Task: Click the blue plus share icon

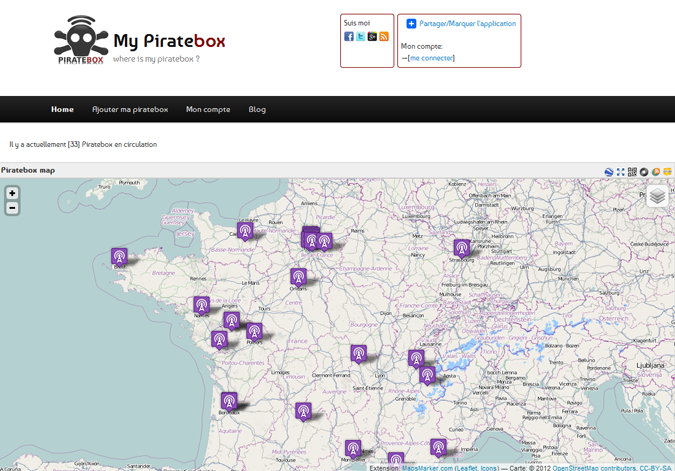Action: (x=411, y=23)
